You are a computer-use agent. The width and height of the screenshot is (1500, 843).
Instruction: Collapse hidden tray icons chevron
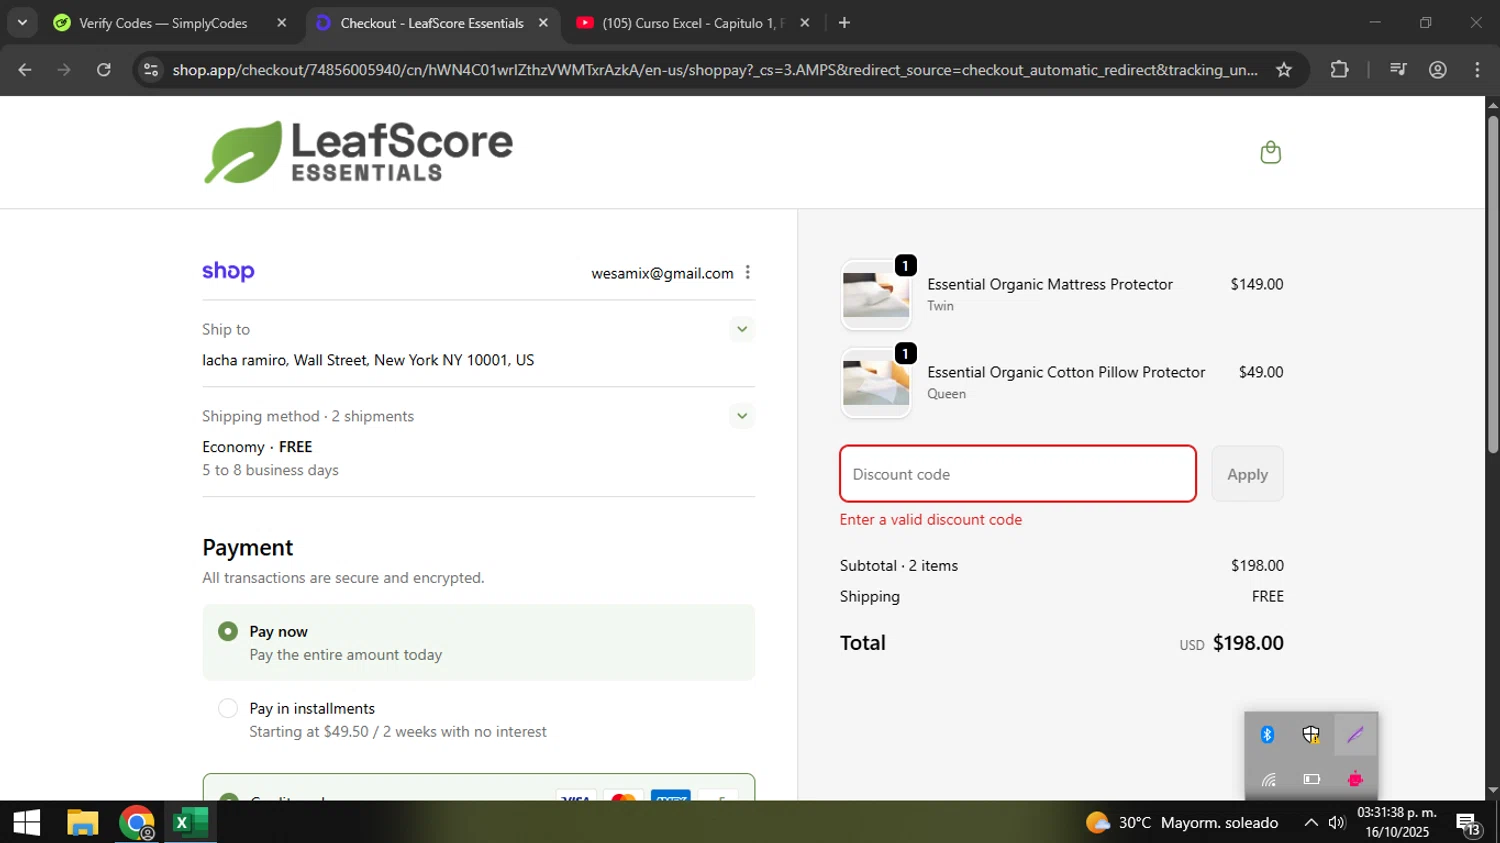coord(1311,823)
